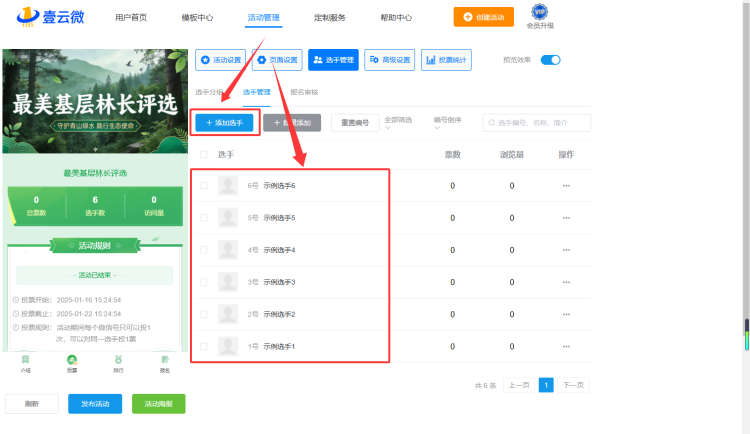Check the select-all box in table header
The image size is (750, 434).
click(204, 155)
